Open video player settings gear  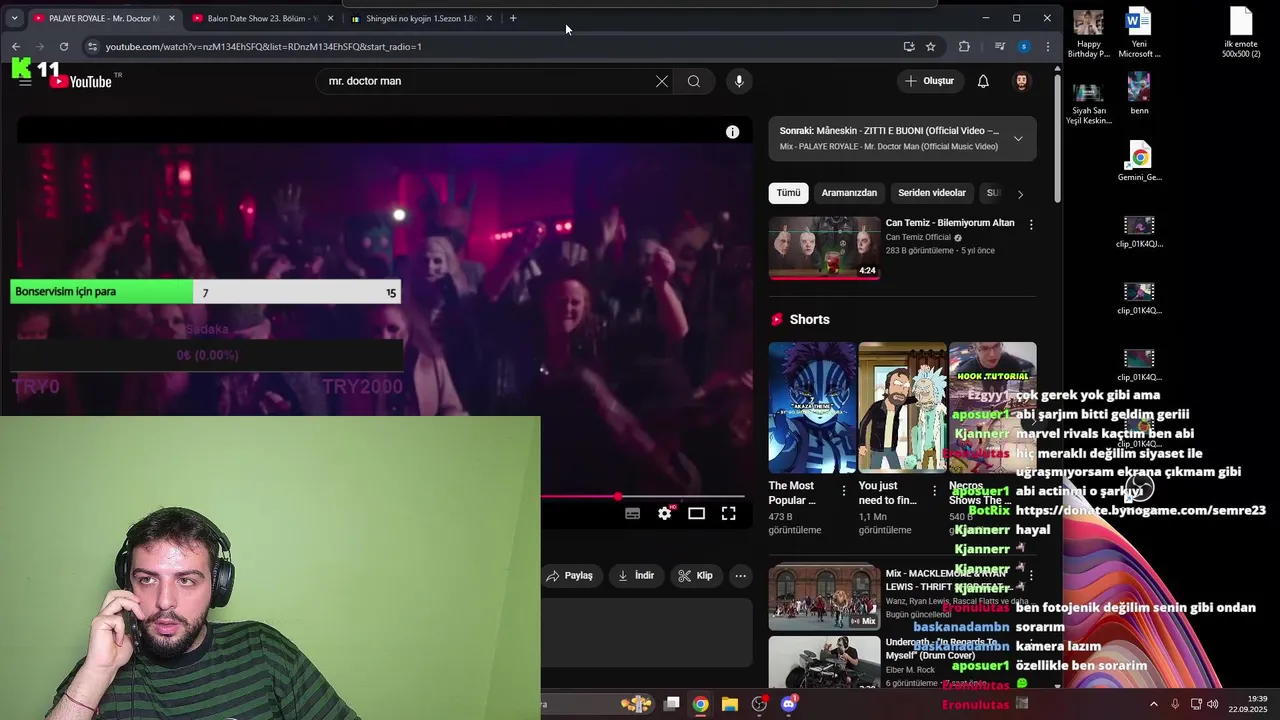point(665,513)
